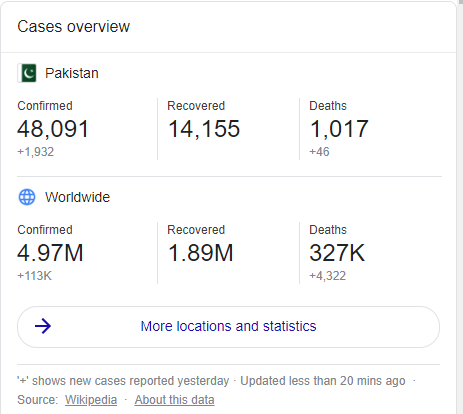Click the arrow icon in the More locations button
Viewport: 463px width, 414px height.
click(43, 326)
